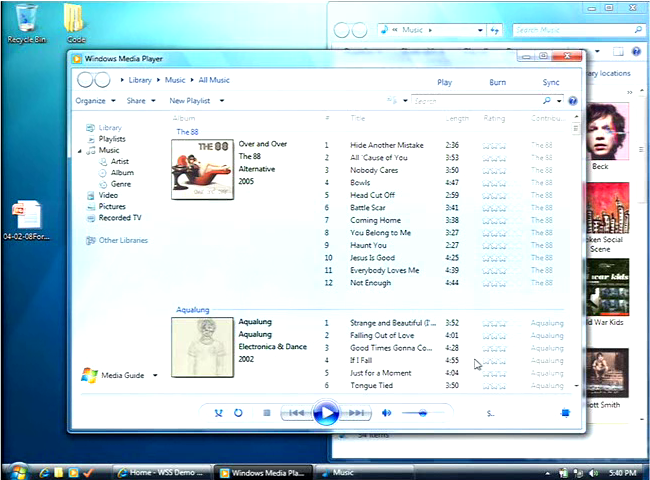650x480 pixels.
Task: Sort by the Length column header
Action: [457, 119]
